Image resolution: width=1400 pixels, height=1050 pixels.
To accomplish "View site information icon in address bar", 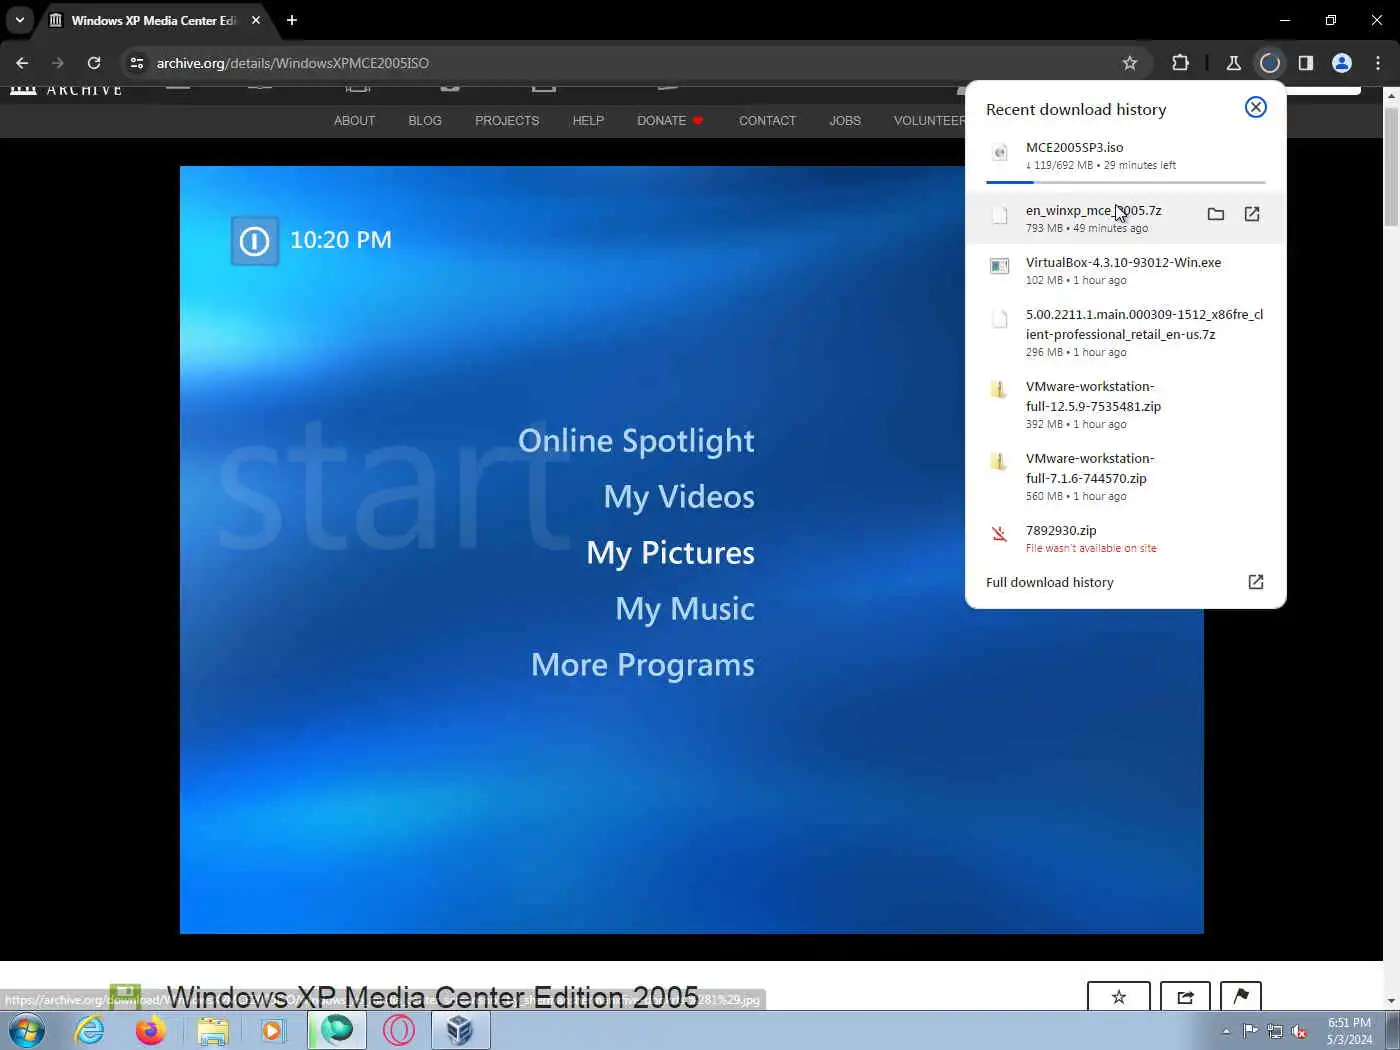I will [x=137, y=63].
